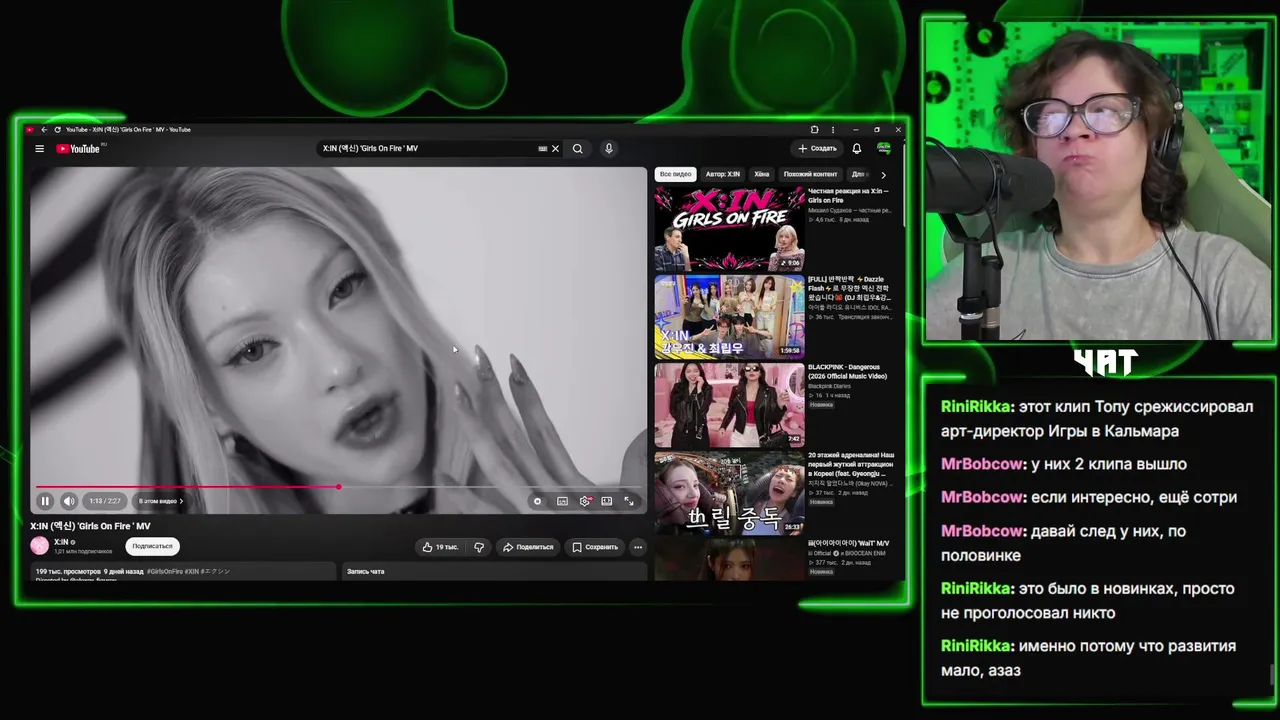The width and height of the screenshot is (1280, 720).
Task: Show more filter chips with right arrow
Action: 883,175
